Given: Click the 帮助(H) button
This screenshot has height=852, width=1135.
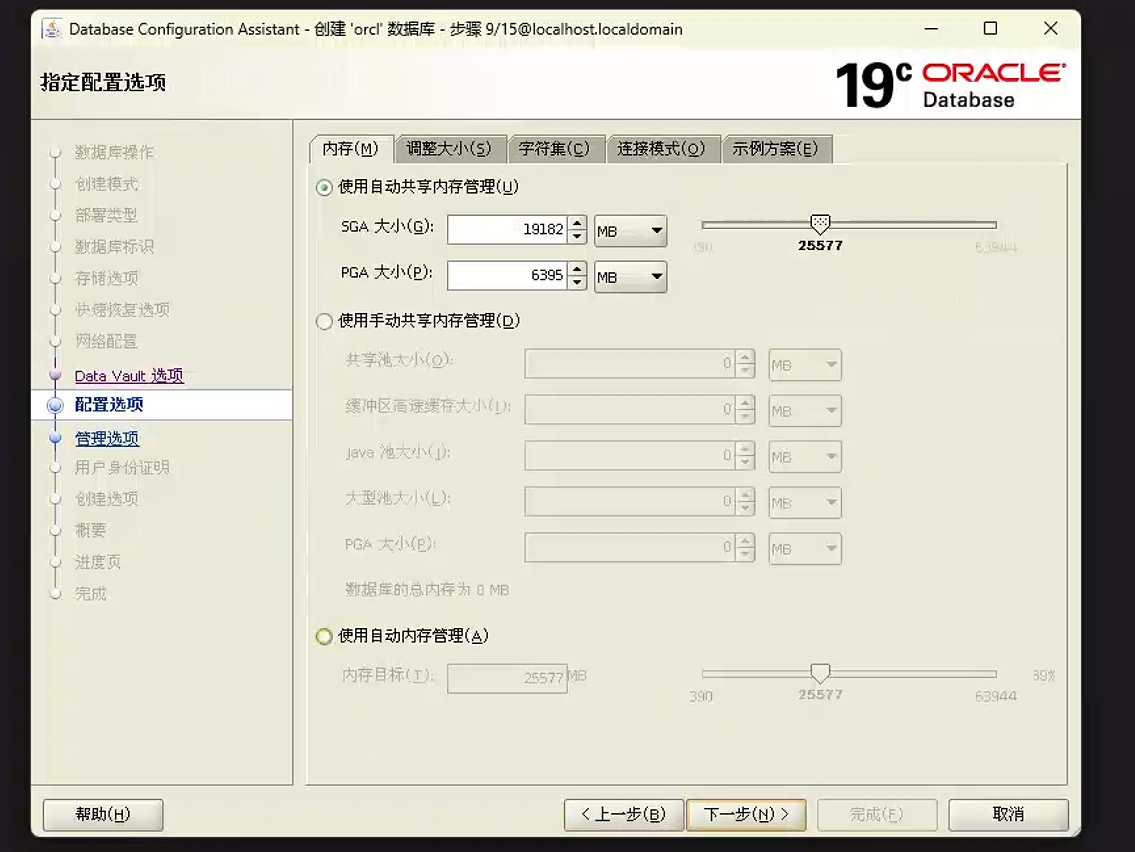Looking at the screenshot, I should pyautogui.click(x=103, y=815).
